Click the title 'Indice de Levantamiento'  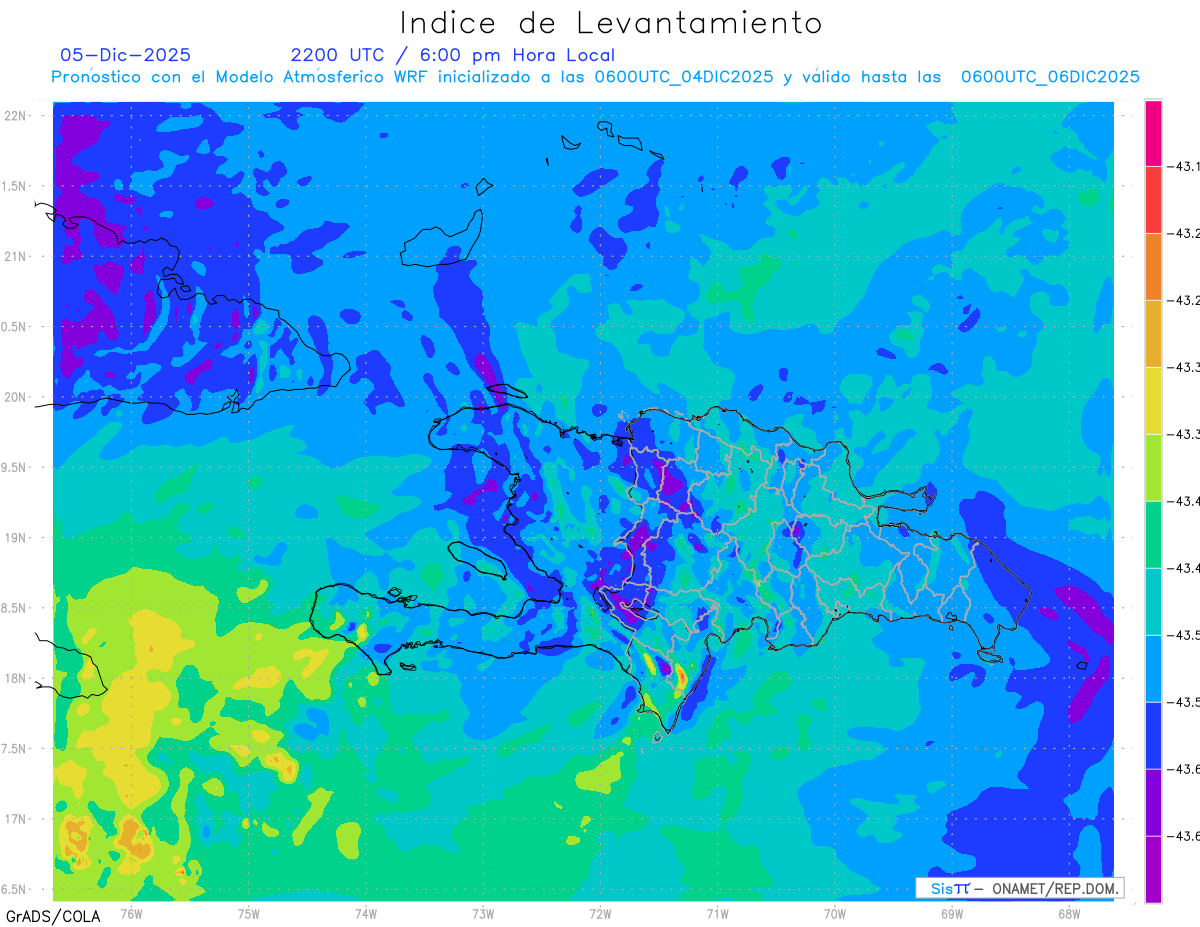[611, 22]
